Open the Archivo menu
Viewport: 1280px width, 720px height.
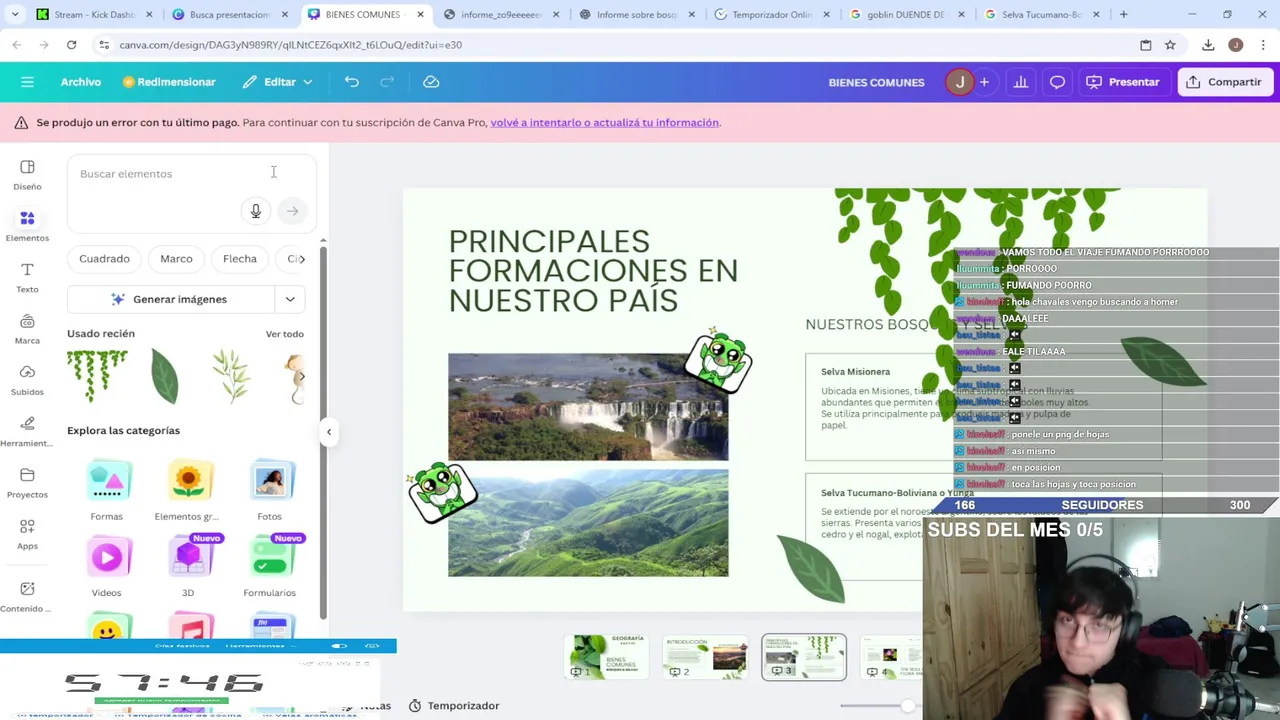click(x=80, y=82)
